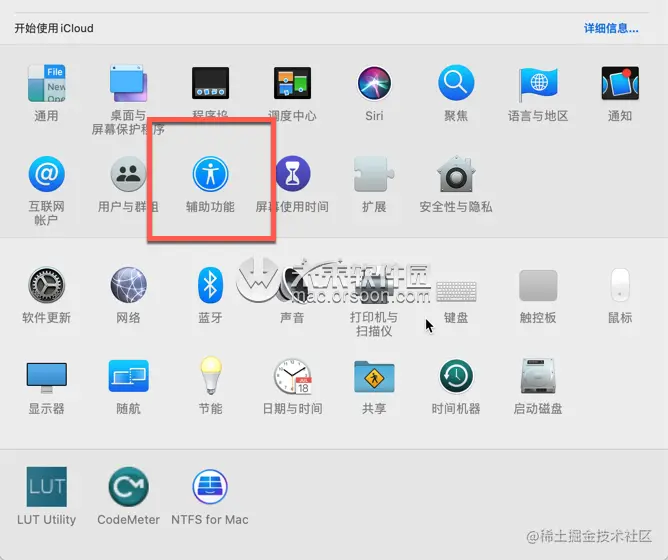Open 语言与地区 preferences icon
The width and height of the screenshot is (668, 560).
(x=538, y=84)
